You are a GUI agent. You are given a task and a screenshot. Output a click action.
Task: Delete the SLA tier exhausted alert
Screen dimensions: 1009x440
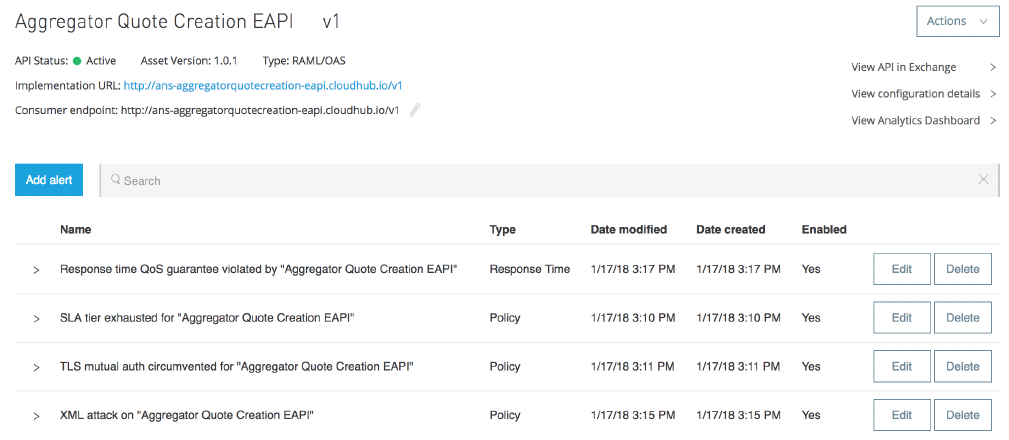point(962,318)
